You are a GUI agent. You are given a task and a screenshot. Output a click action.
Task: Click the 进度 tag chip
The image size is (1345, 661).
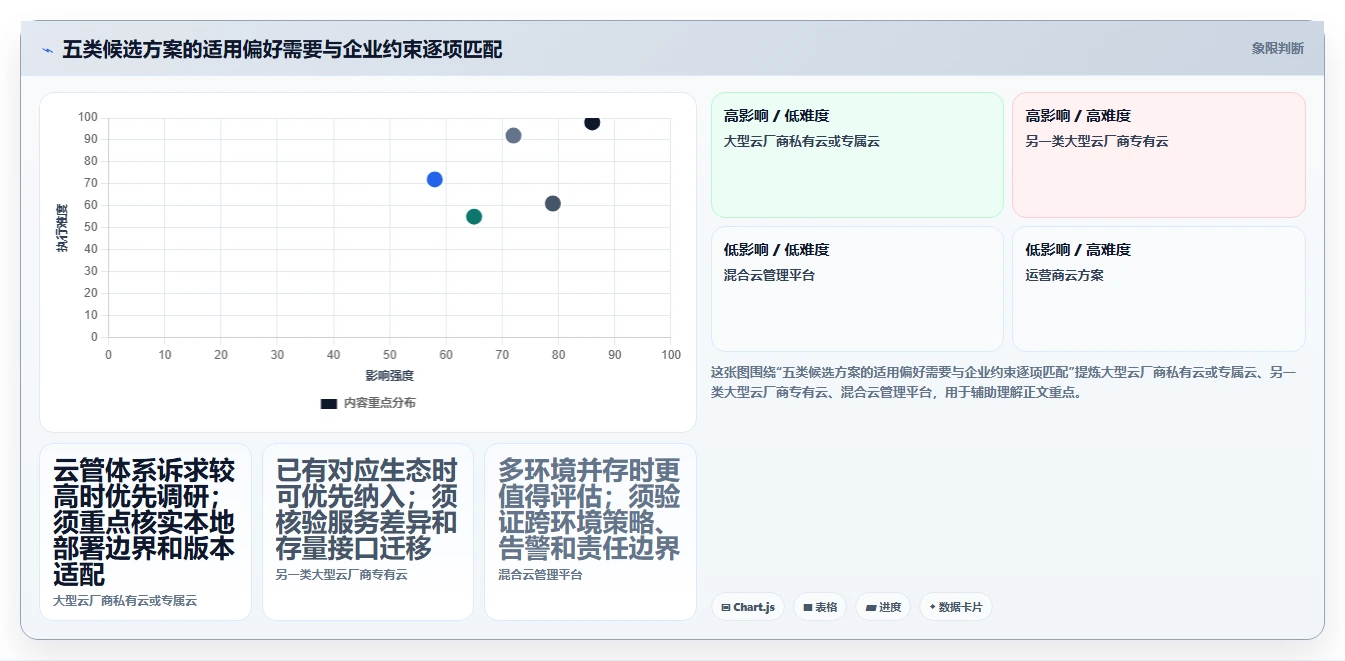[x=883, y=607]
